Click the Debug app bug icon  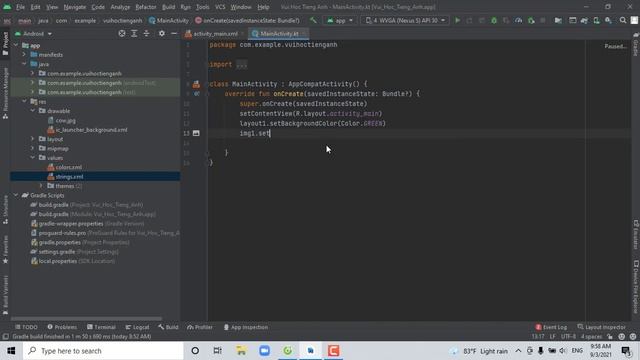(494, 20)
